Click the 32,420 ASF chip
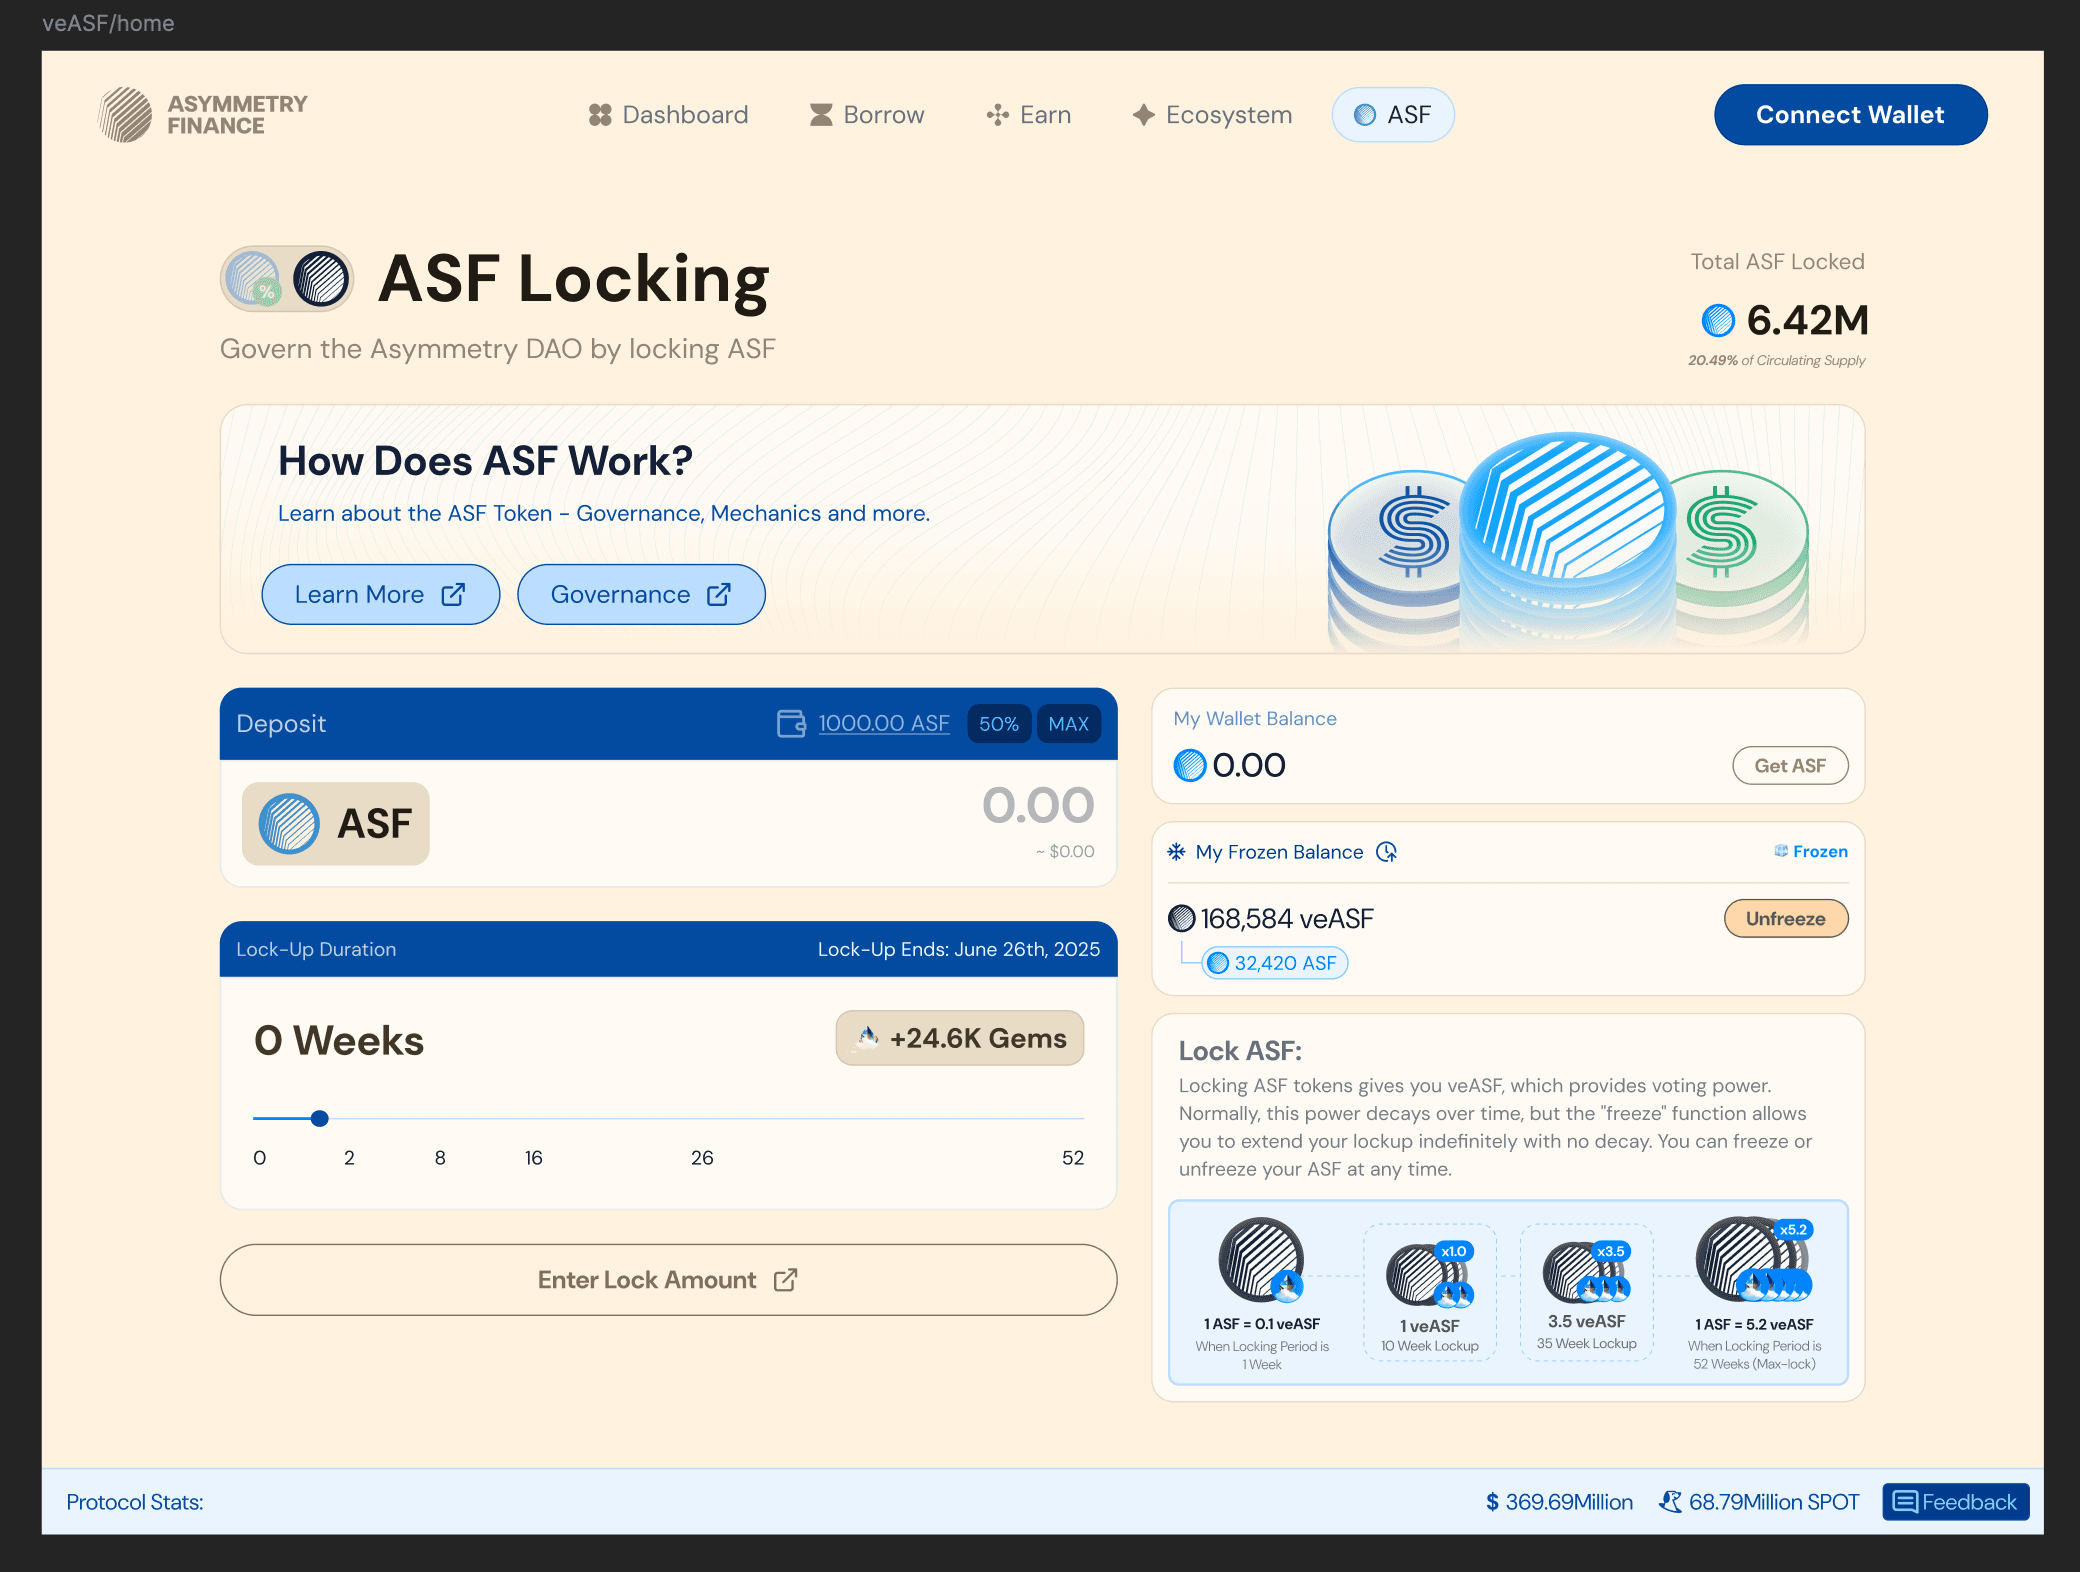Screen dimensions: 2080x1572 tap(1274, 963)
